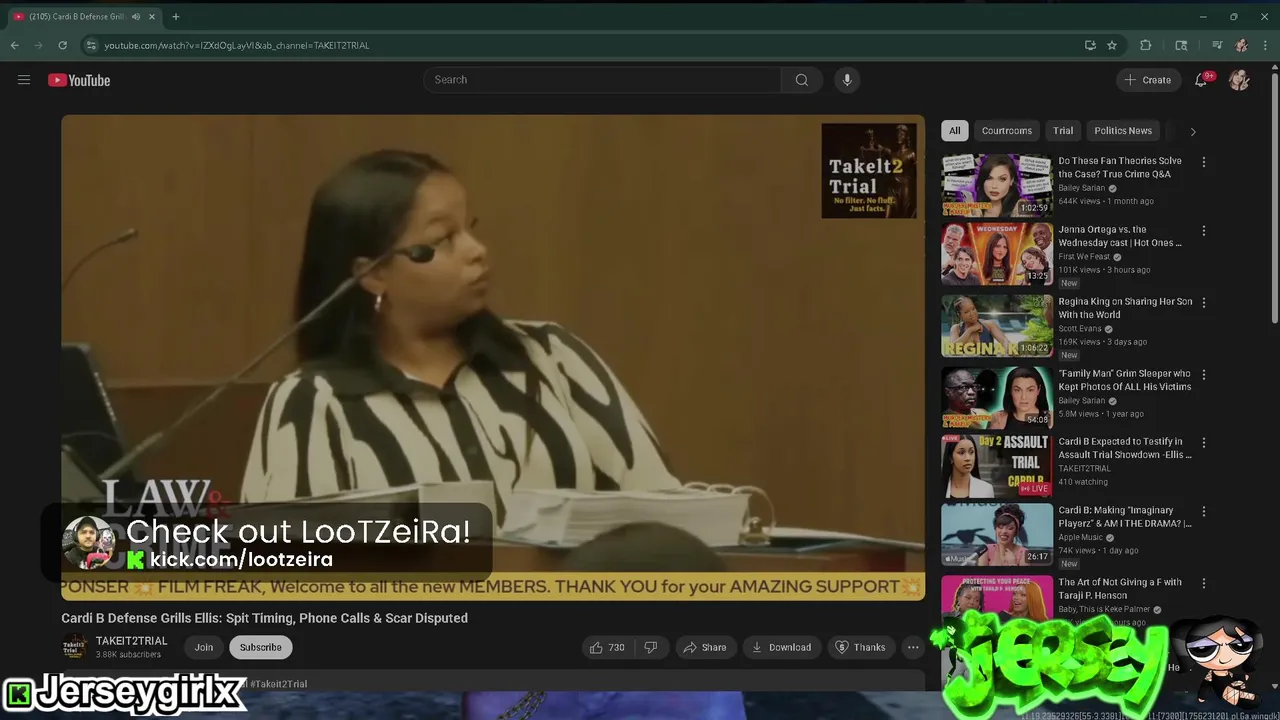The width and height of the screenshot is (1280, 720).
Task: Open Bailey Sarian channel under Fan Theories
Action: click(1081, 188)
